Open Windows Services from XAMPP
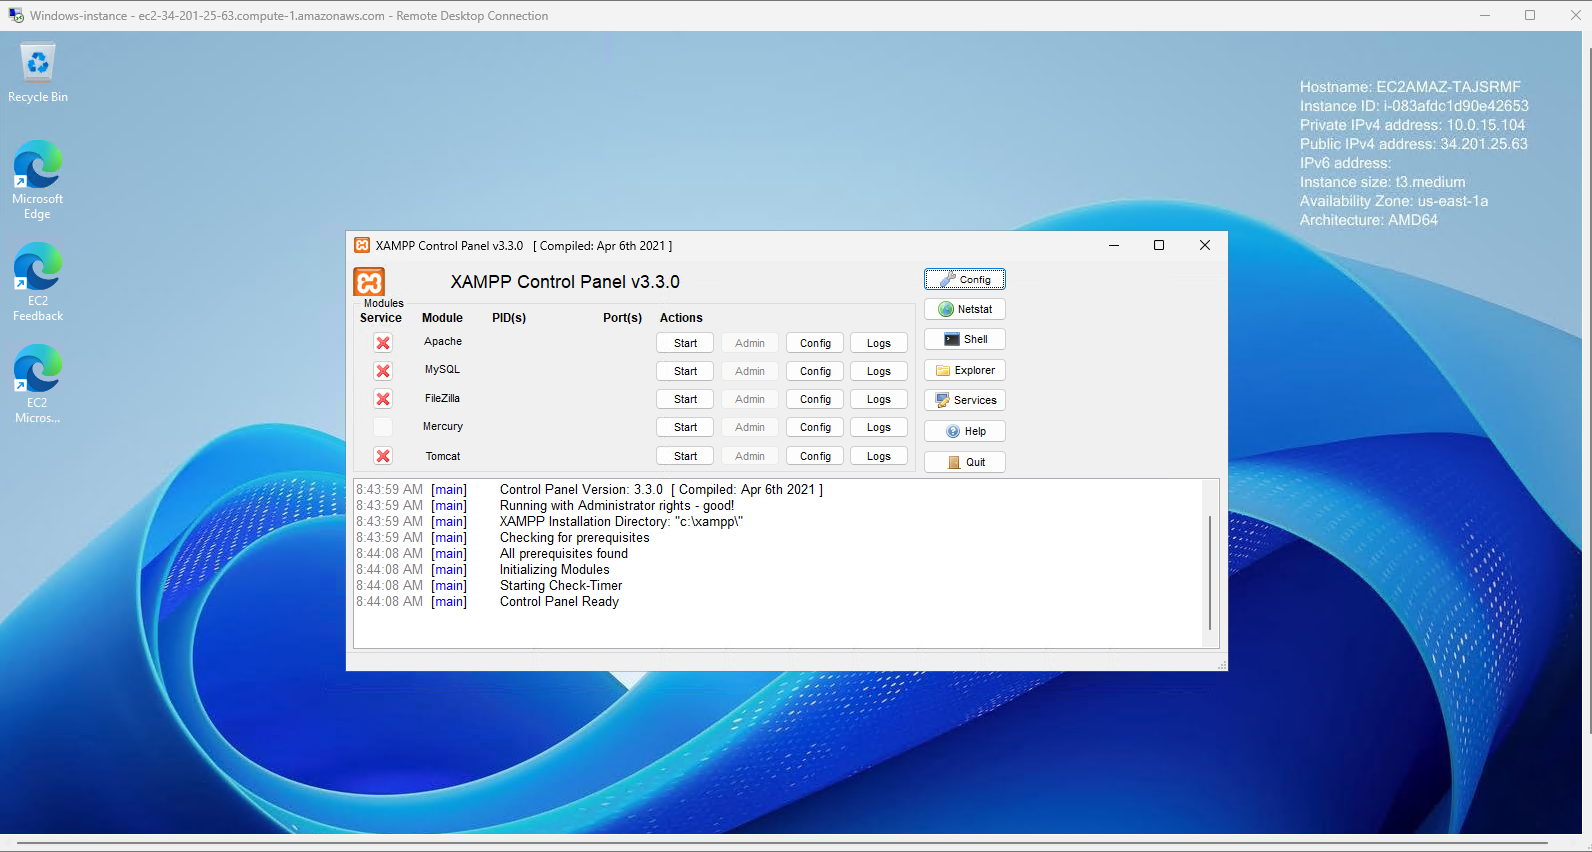 (964, 400)
